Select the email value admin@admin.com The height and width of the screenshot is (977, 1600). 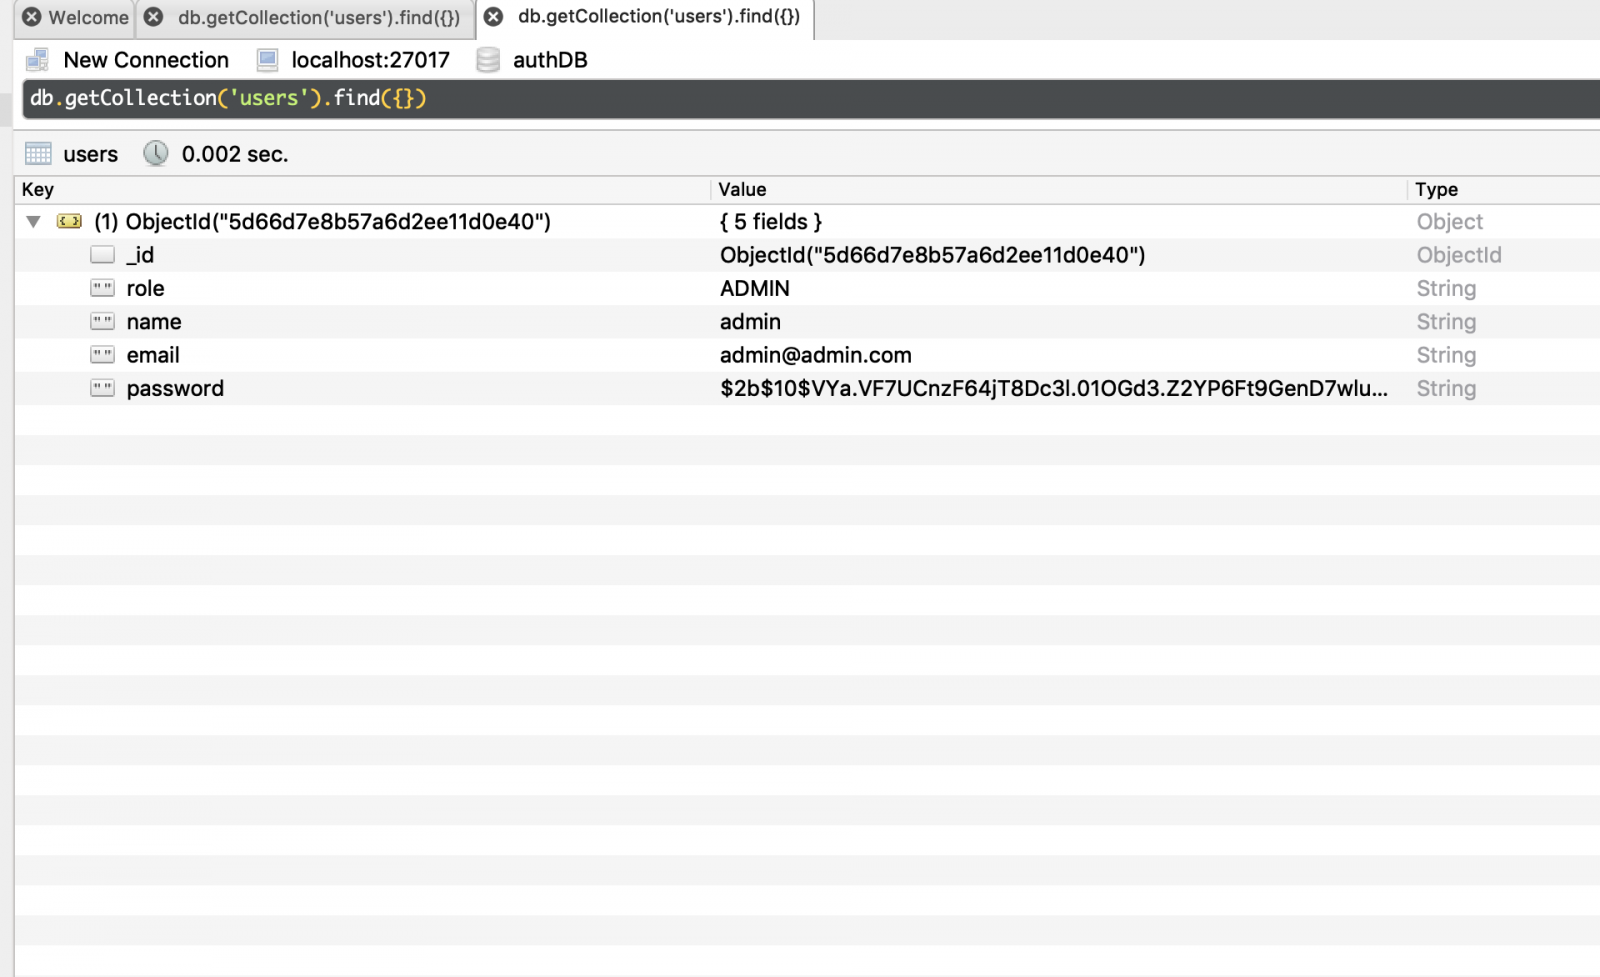815,355
